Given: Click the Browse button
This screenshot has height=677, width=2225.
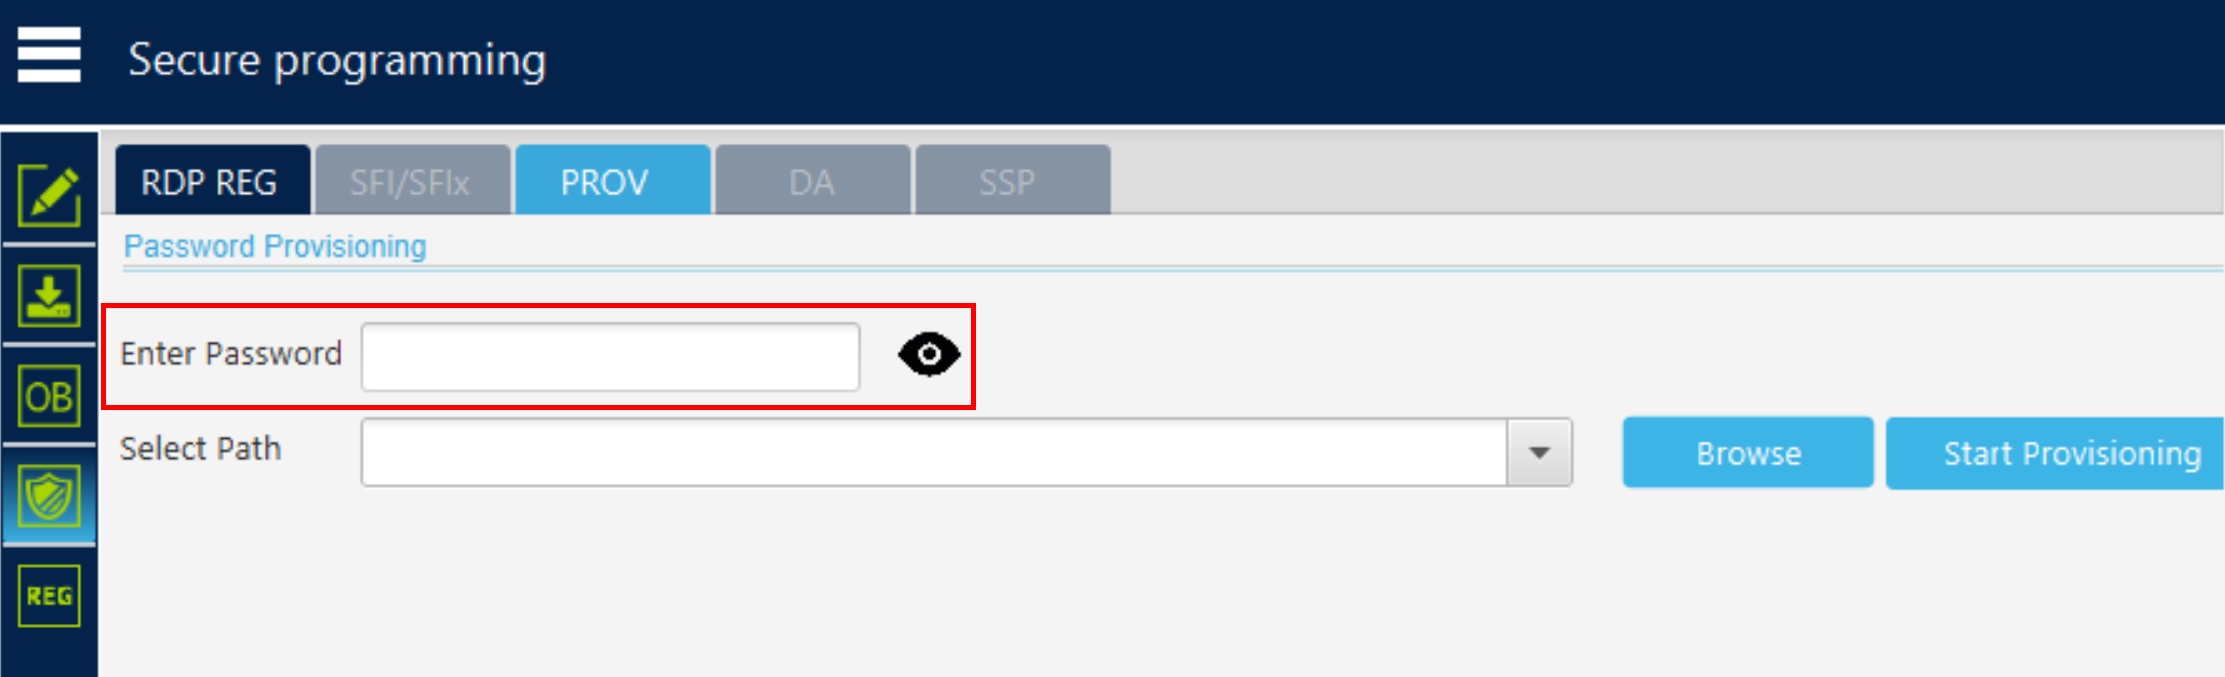Looking at the screenshot, I should pos(1748,453).
